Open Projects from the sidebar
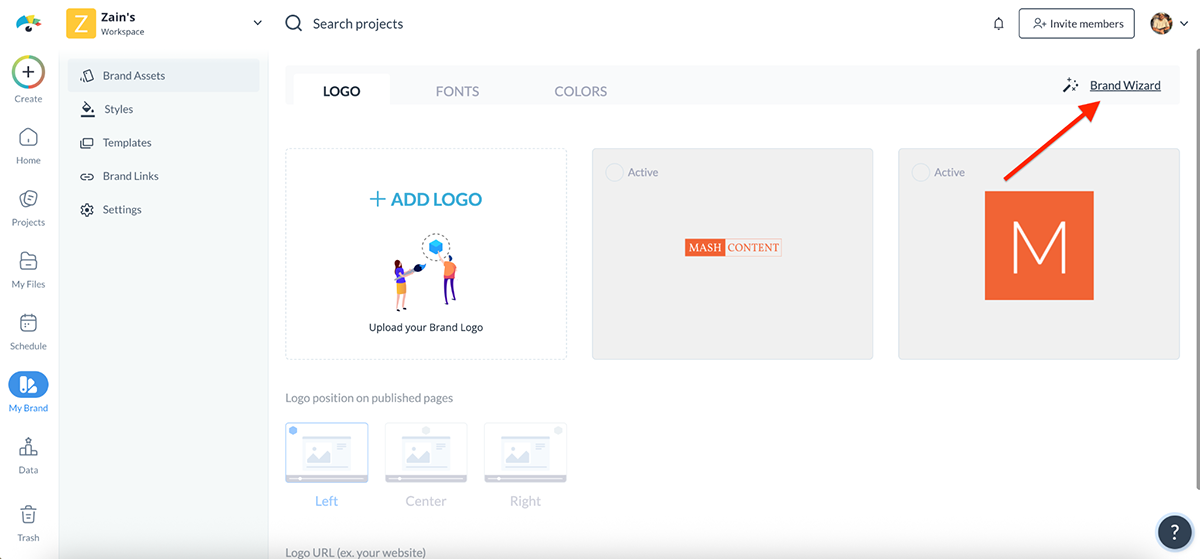 click(x=28, y=200)
